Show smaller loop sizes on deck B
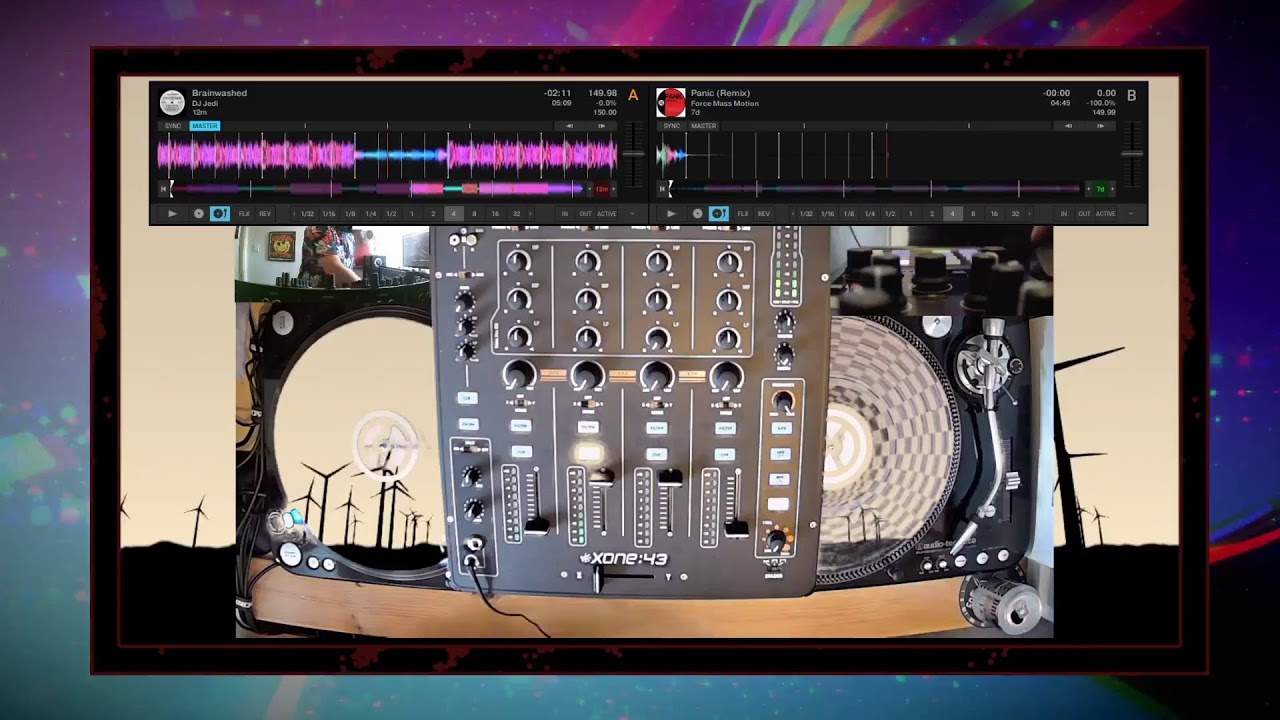This screenshot has width=1280, height=720. coord(793,214)
